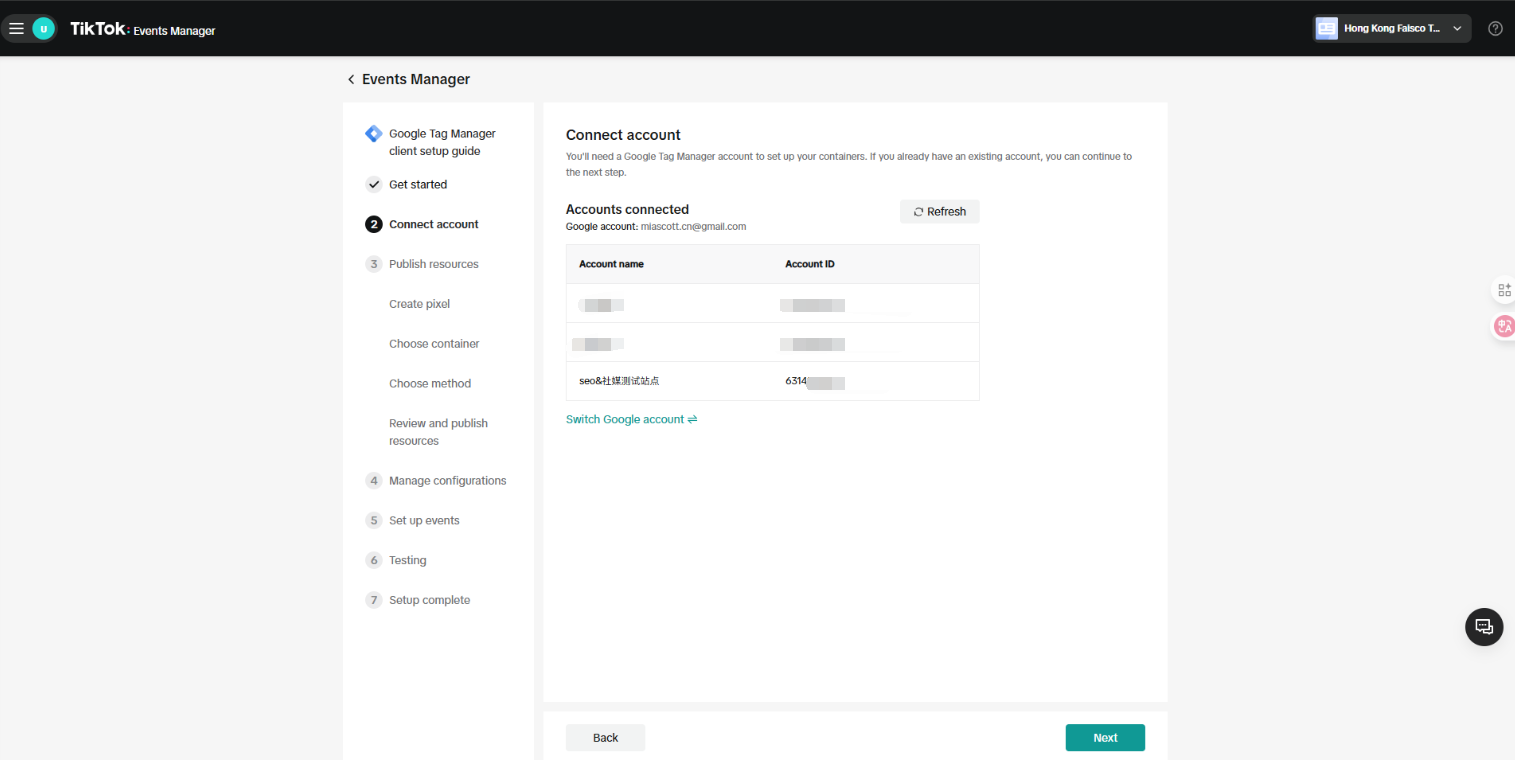Viewport: 1515px width, 760px height.
Task: Click the pink translate icon on right edge
Action: pos(1503,326)
